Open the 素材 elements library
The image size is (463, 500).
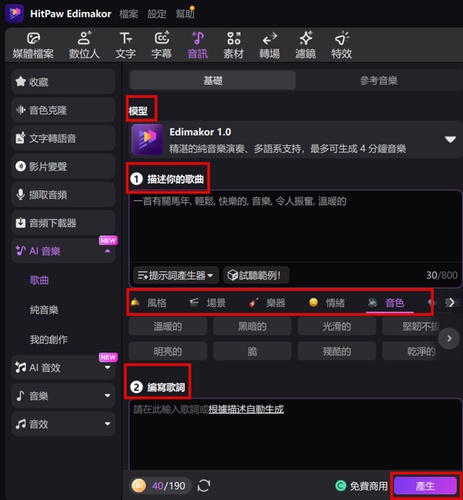click(234, 46)
